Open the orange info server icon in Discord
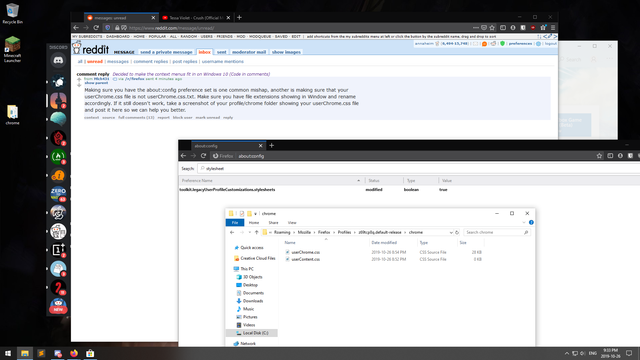 click(x=58, y=175)
